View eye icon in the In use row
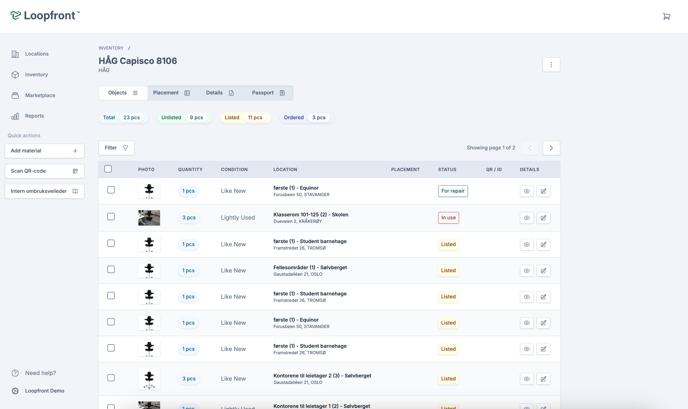Image resolution: width=688 pixels, height=409 pixels. (527, 218)
